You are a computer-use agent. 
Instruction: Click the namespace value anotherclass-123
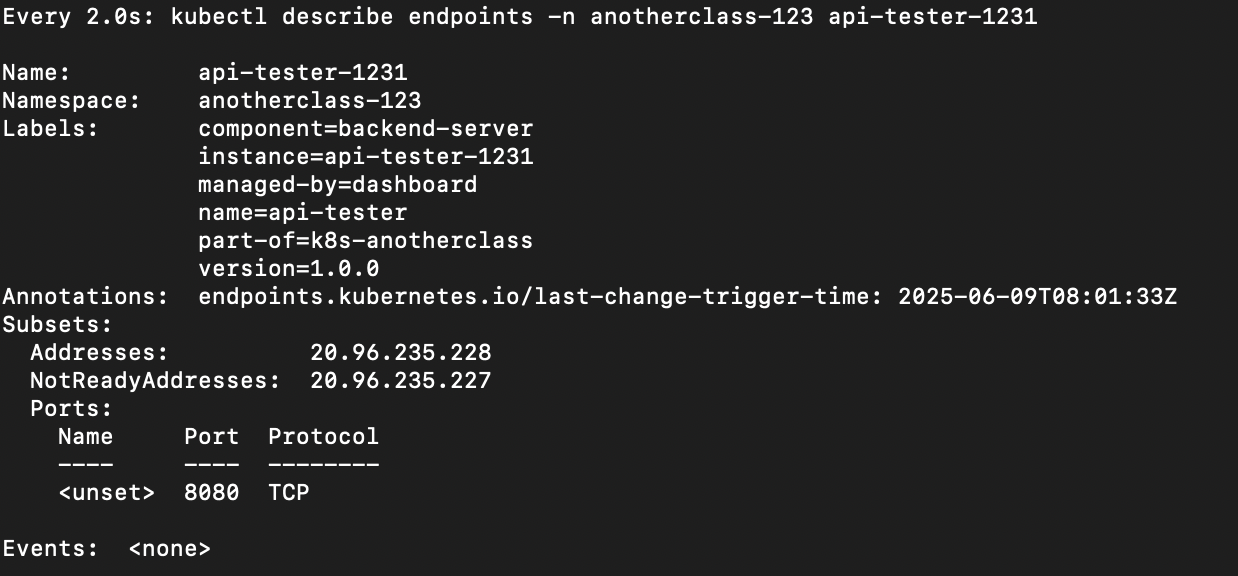pyautogui.click(x=310, y=101)
